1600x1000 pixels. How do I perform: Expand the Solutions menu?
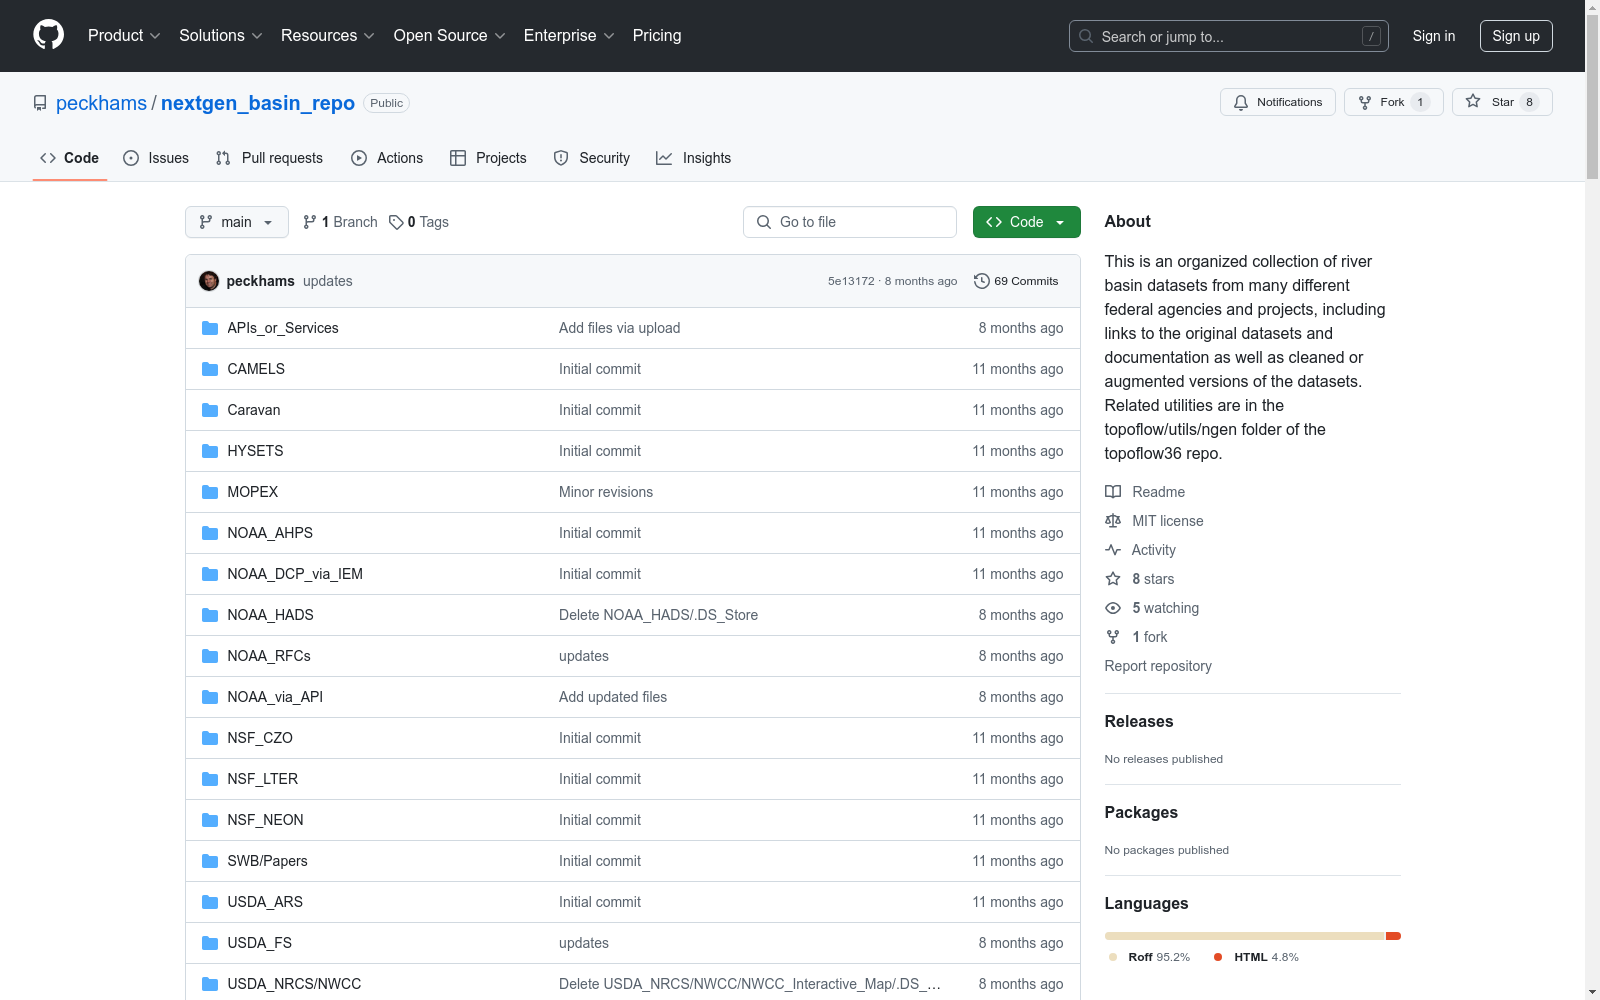point(221,35)
